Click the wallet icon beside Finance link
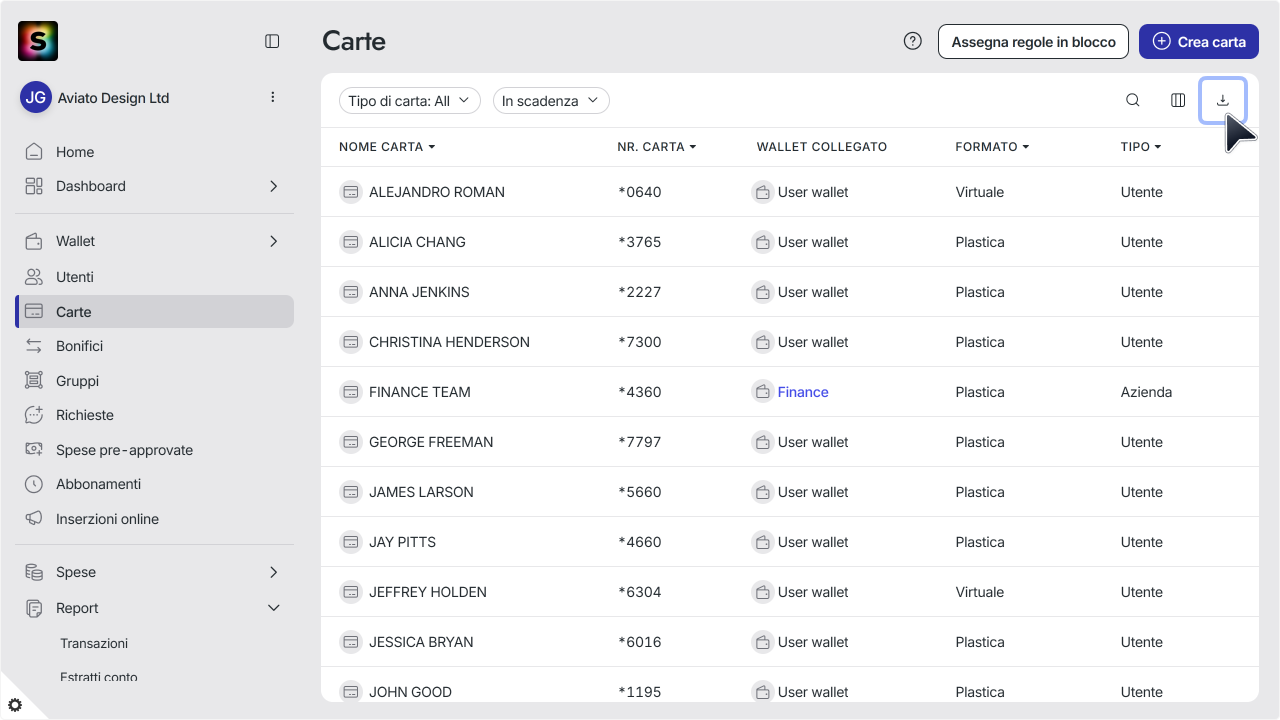This screenshot has height=720, width=1280. click(762, 392)
